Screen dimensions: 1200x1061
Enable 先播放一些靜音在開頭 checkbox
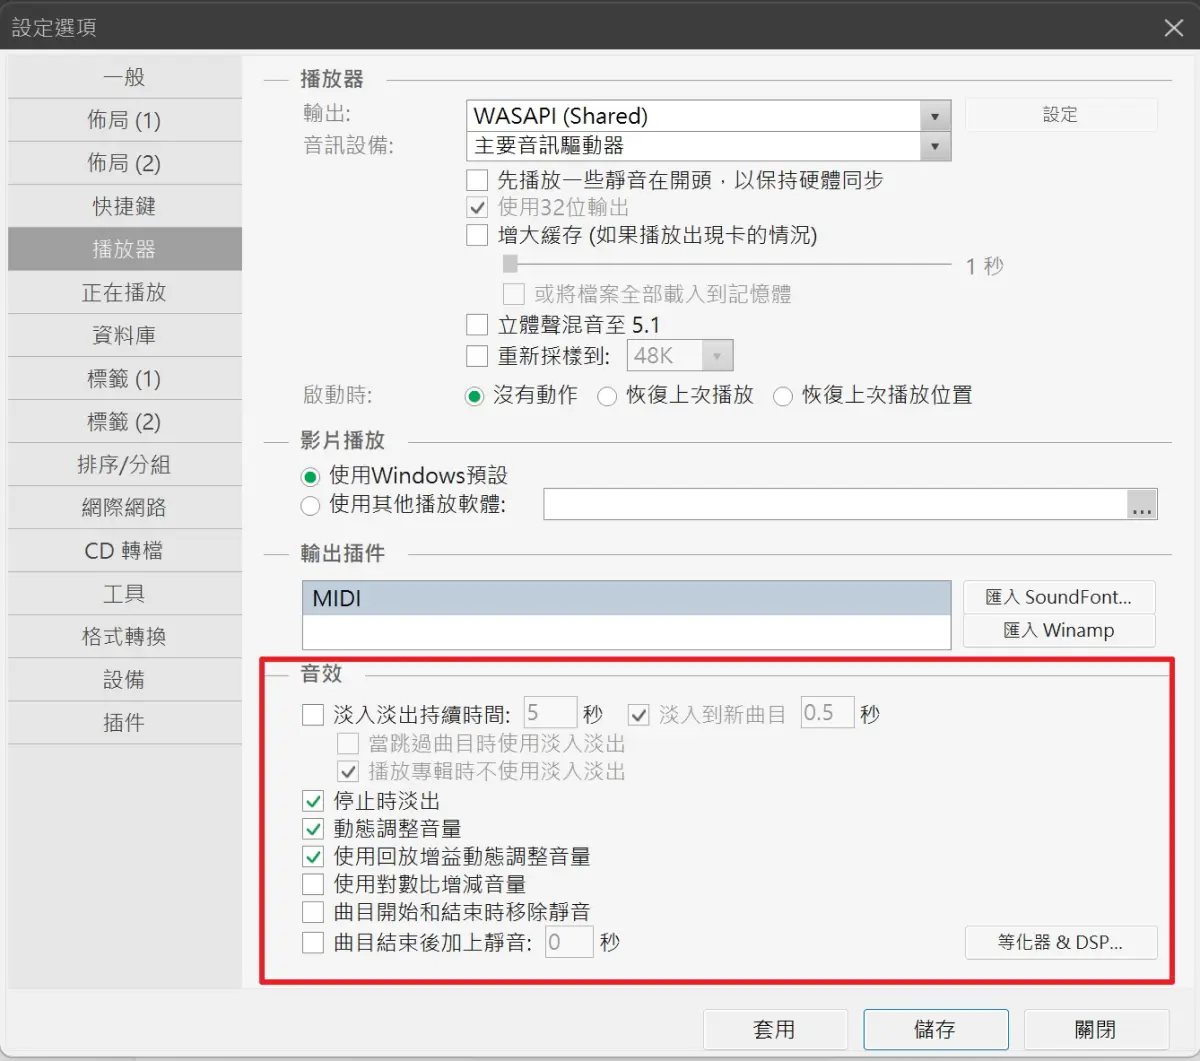click(x=478, y=180)
